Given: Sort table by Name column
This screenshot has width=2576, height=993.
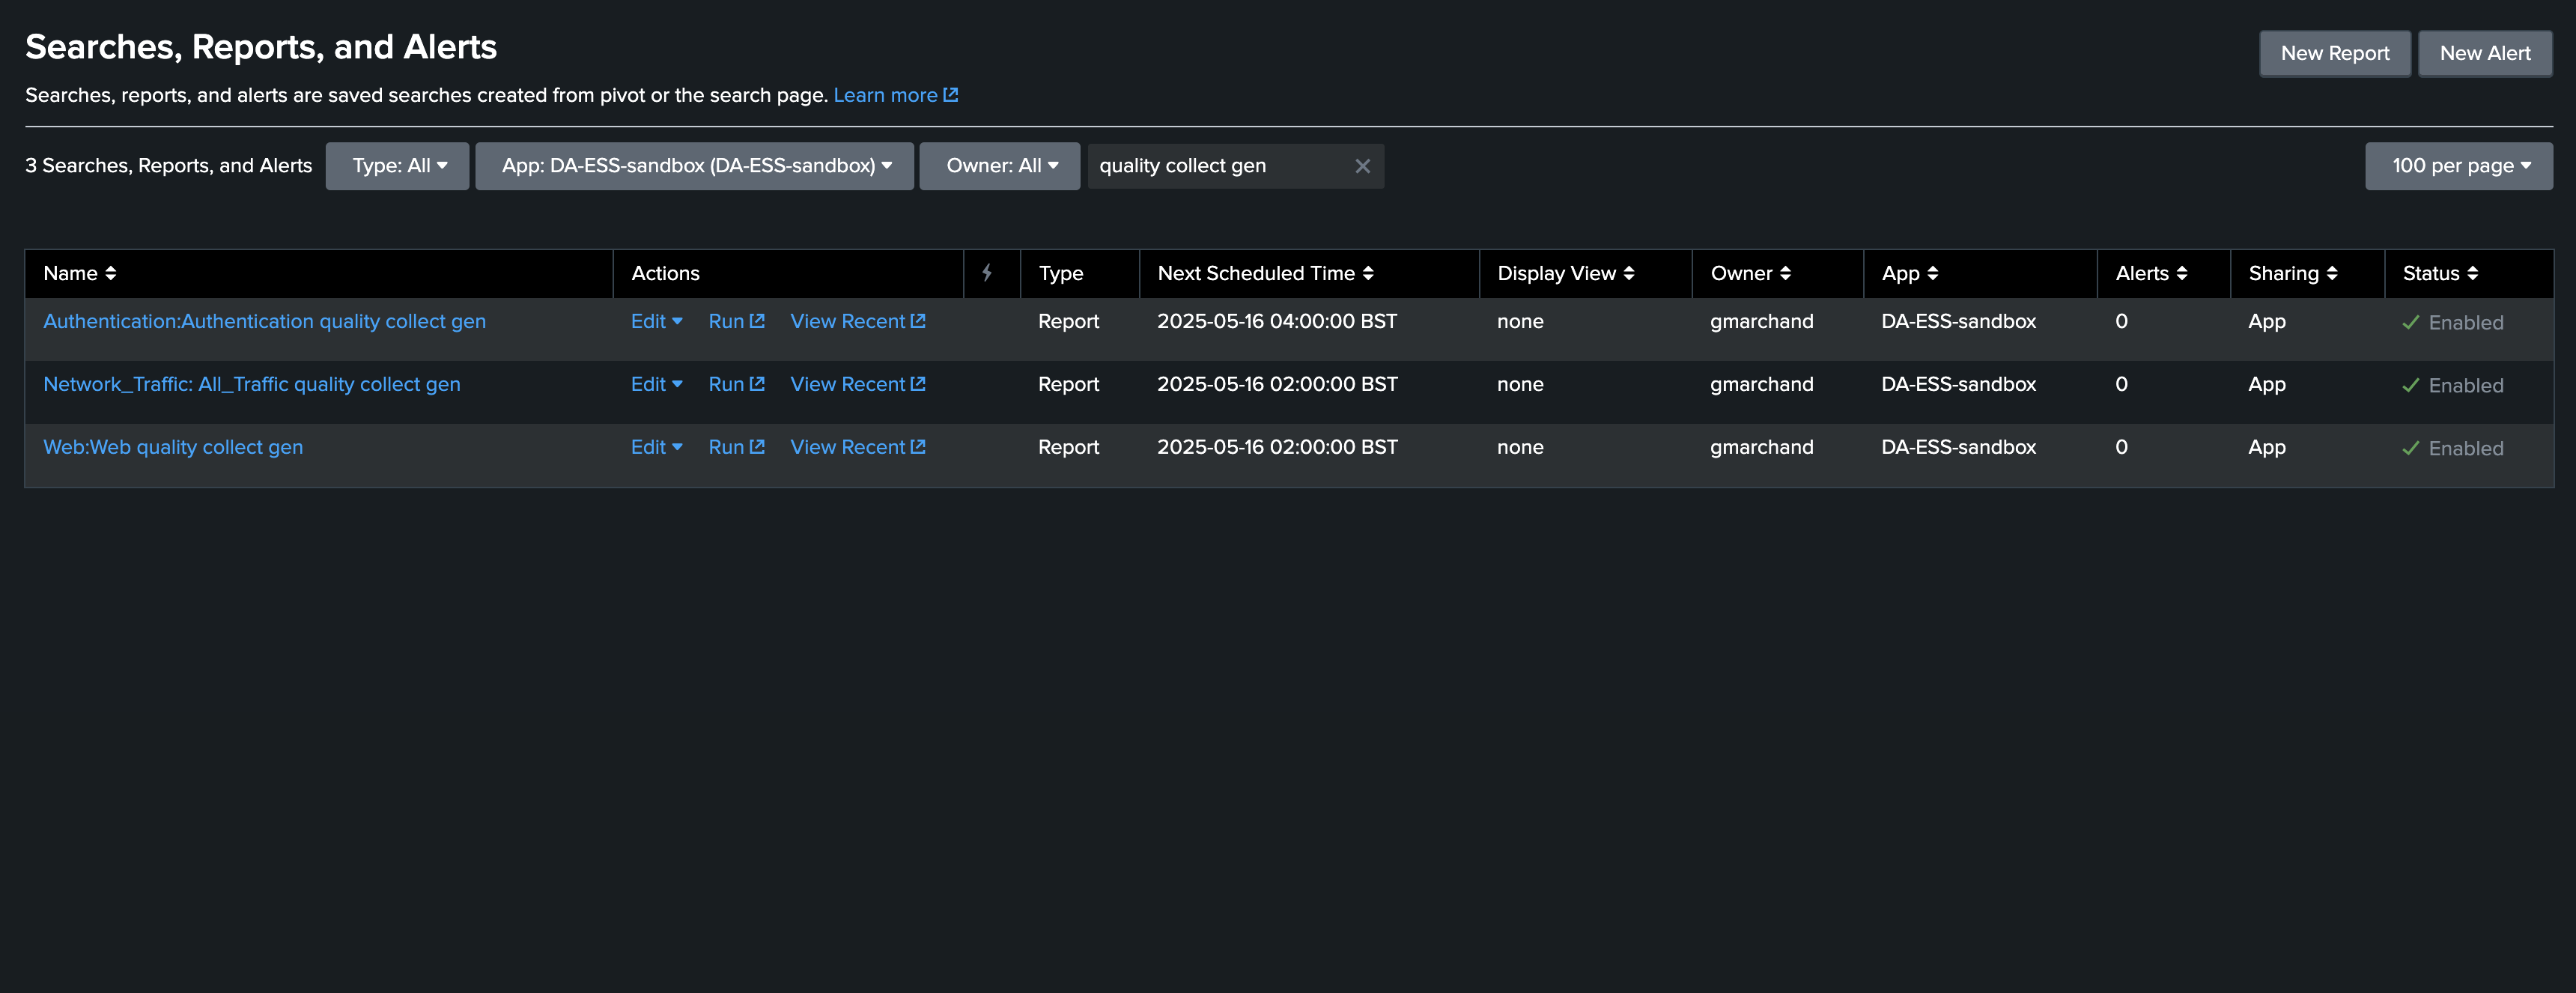Looking at the screenshot, I should [x=80, y=274].
